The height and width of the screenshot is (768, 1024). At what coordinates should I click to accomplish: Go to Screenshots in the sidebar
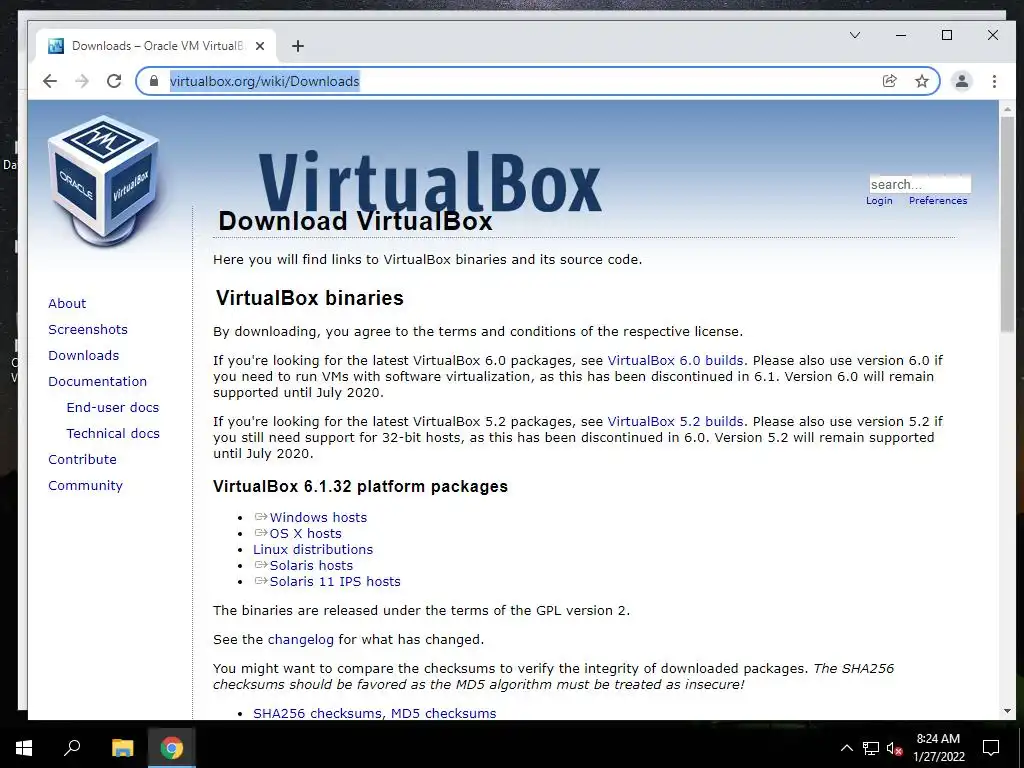pos(88,329)
